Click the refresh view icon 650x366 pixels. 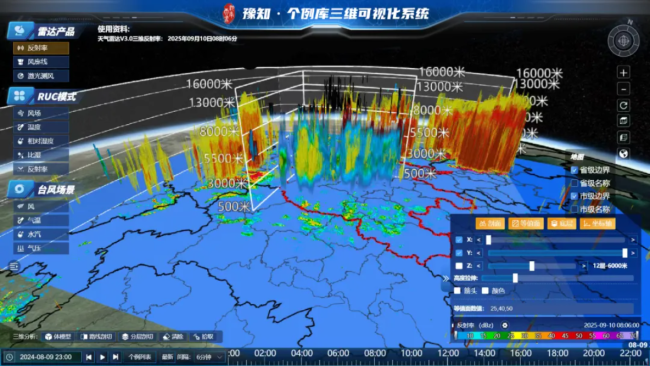623,105
